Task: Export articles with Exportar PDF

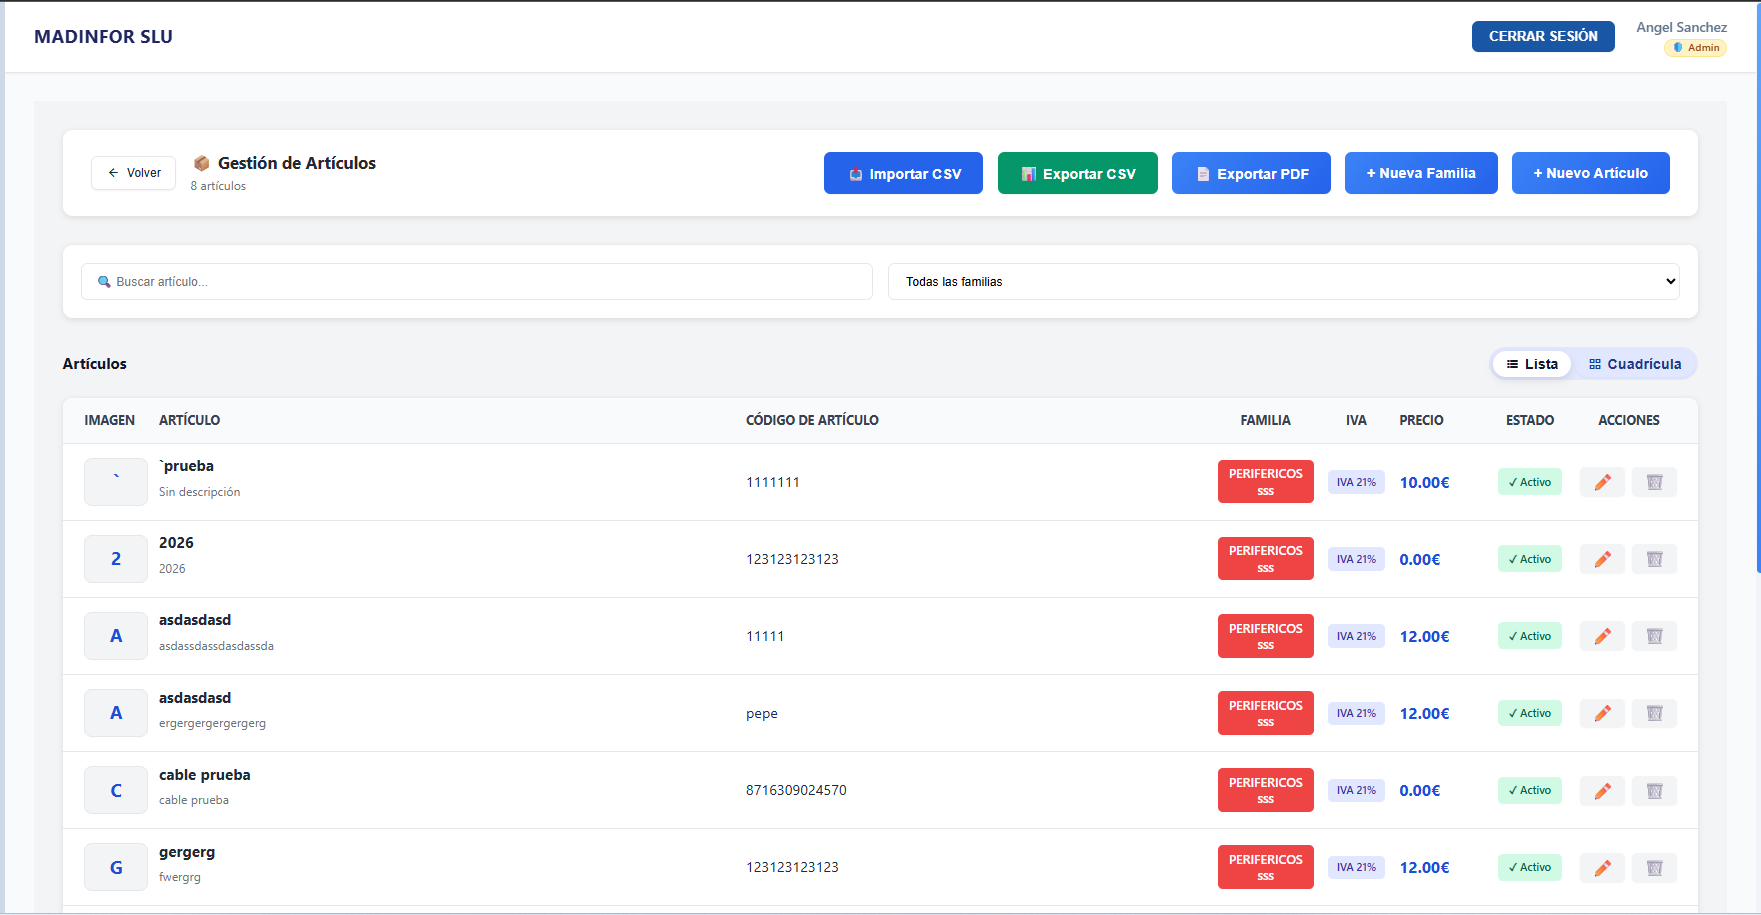Action: click(1251, 173)
